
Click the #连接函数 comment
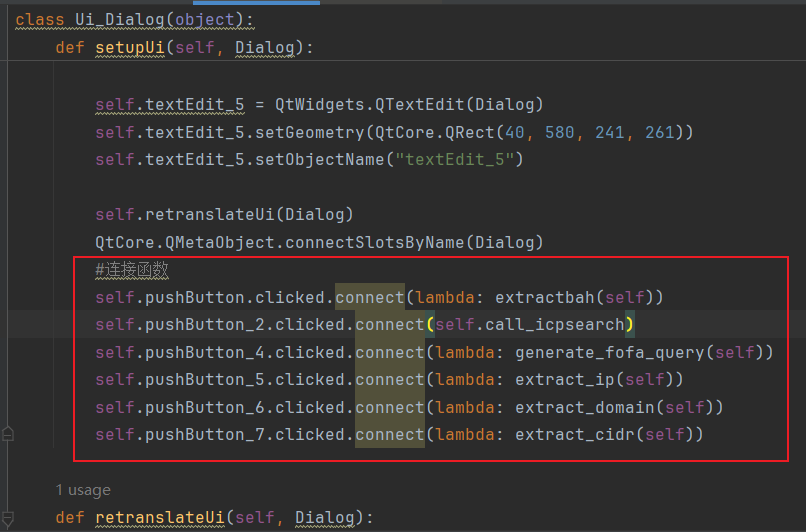pos(132,270)
